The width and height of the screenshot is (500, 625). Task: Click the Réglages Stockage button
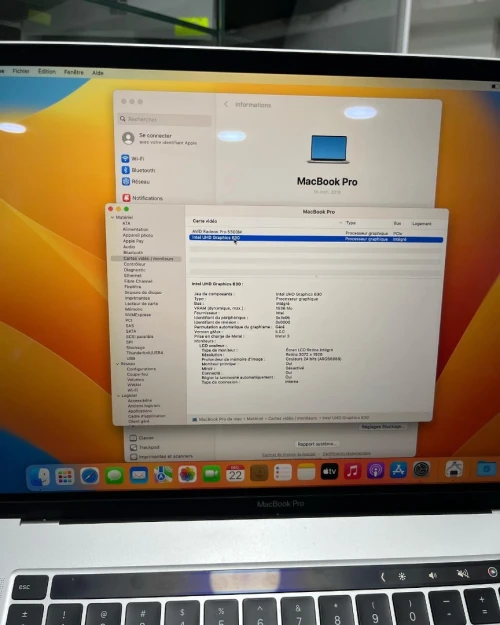[383, 426]
